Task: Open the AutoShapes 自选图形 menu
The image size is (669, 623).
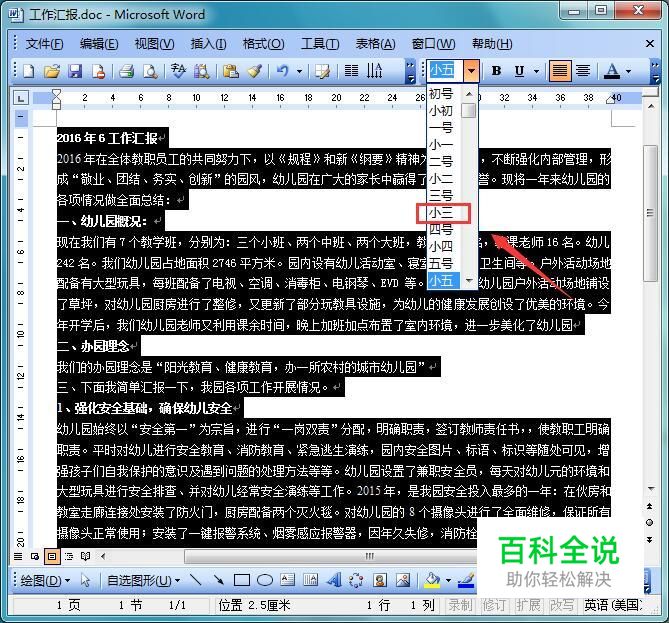Action: pos(143,580)
